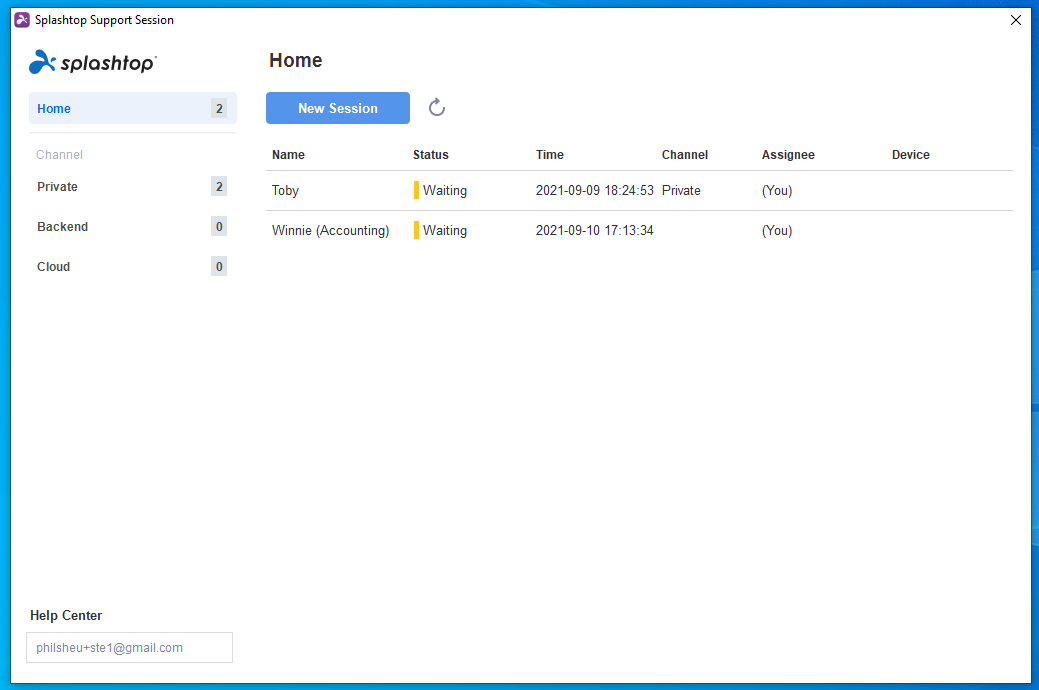Click Toby's yellow Waiting status indicator
This screenshot has height=690, width=1039.
[x=416, y=190]
